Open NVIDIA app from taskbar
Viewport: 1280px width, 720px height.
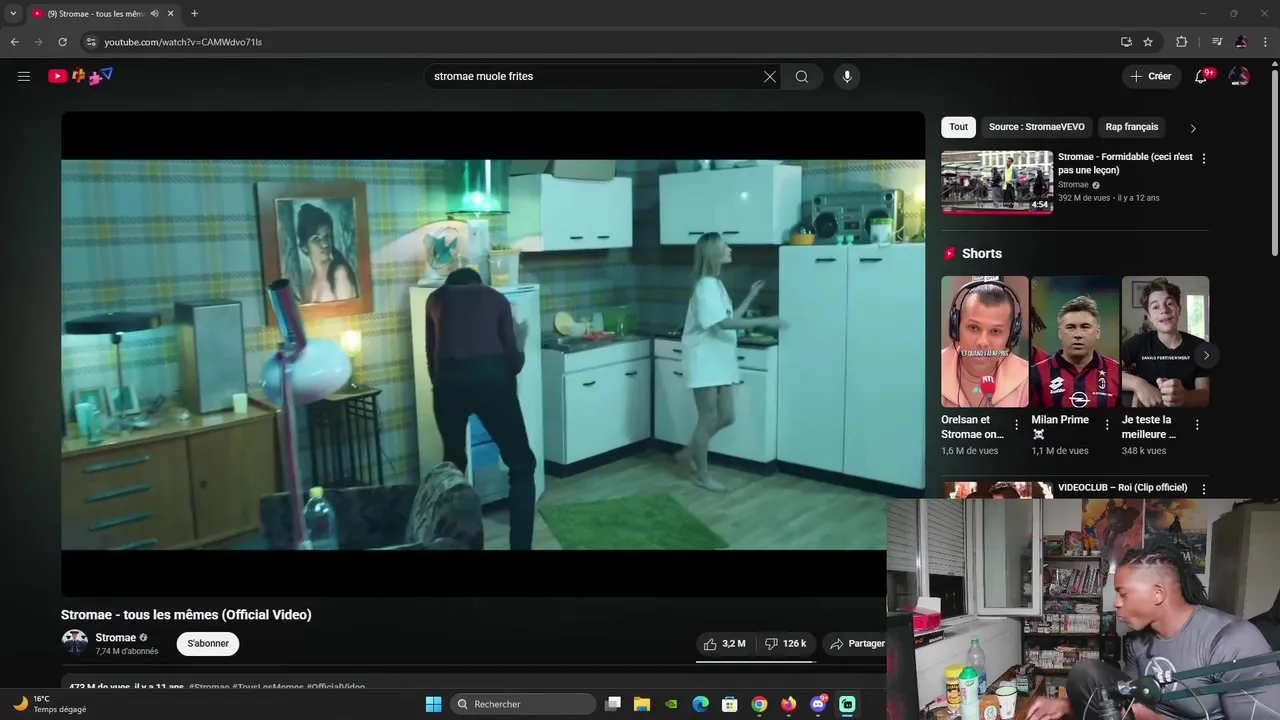click(x=671, y=704)
